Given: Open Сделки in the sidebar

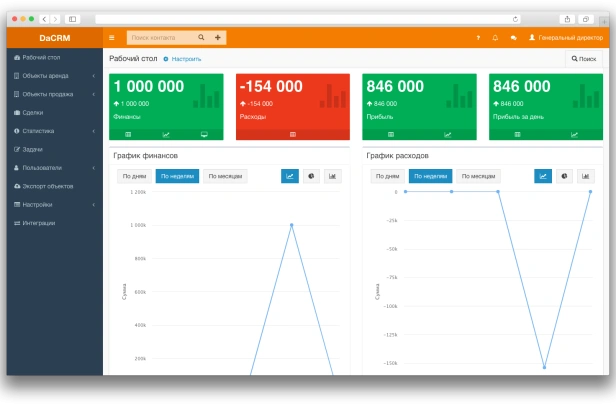Looking at the screenshot, I should click(32, 113).
